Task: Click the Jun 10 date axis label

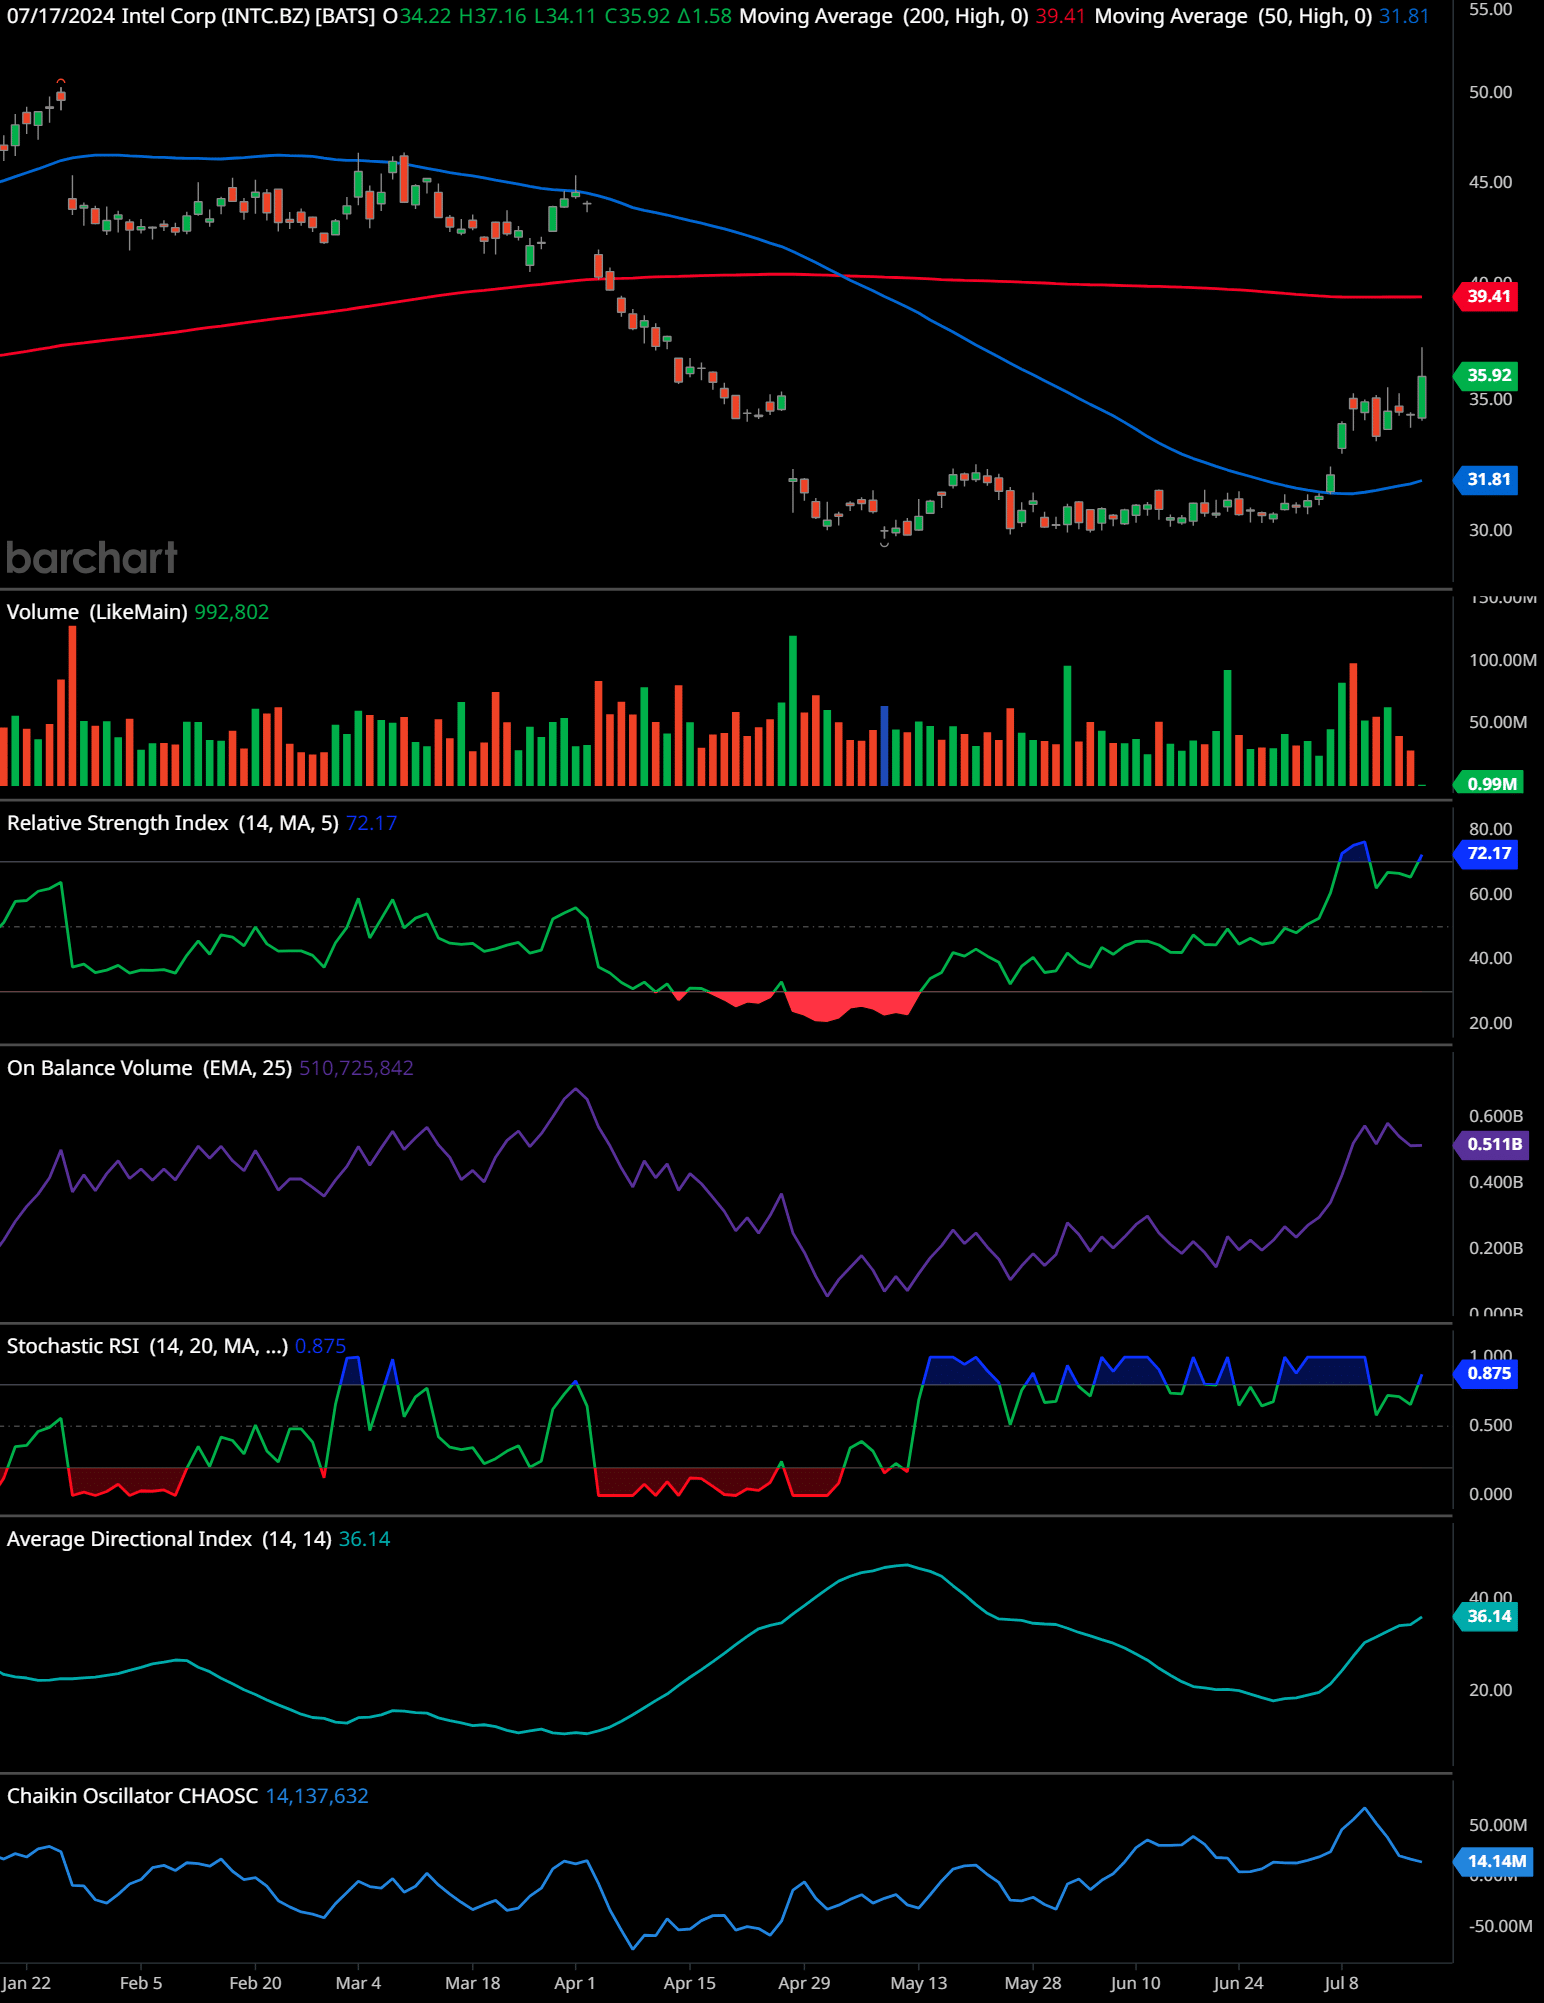Action: coord(1135,1983)
